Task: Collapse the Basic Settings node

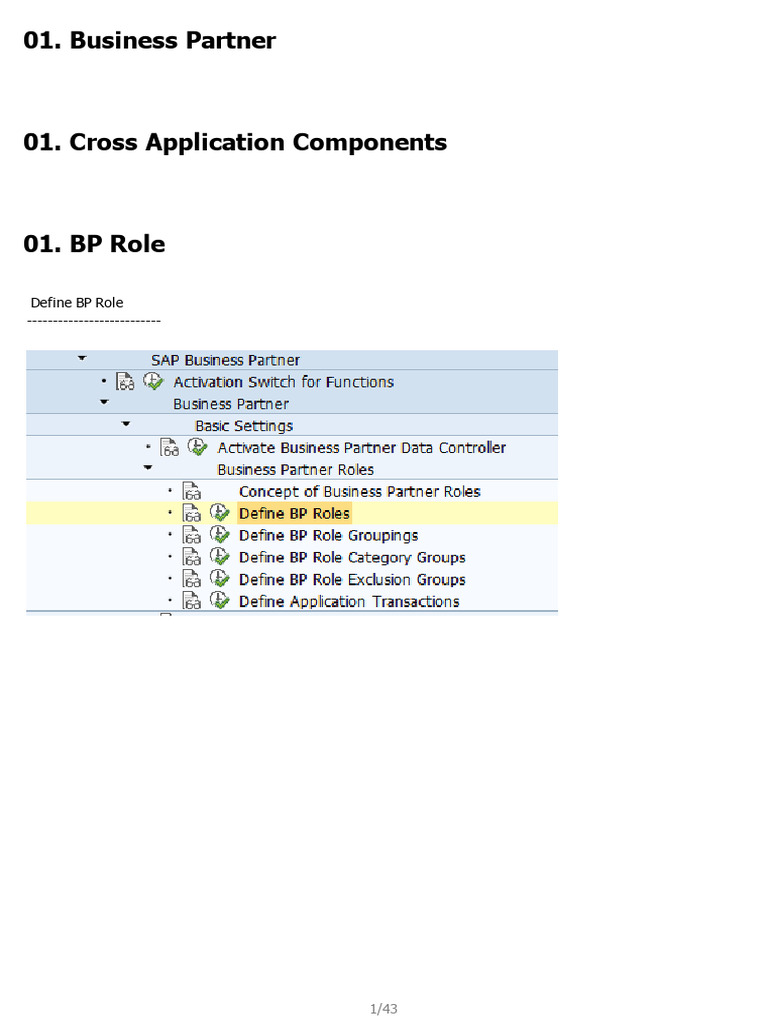Action: [x=126, y=424]
